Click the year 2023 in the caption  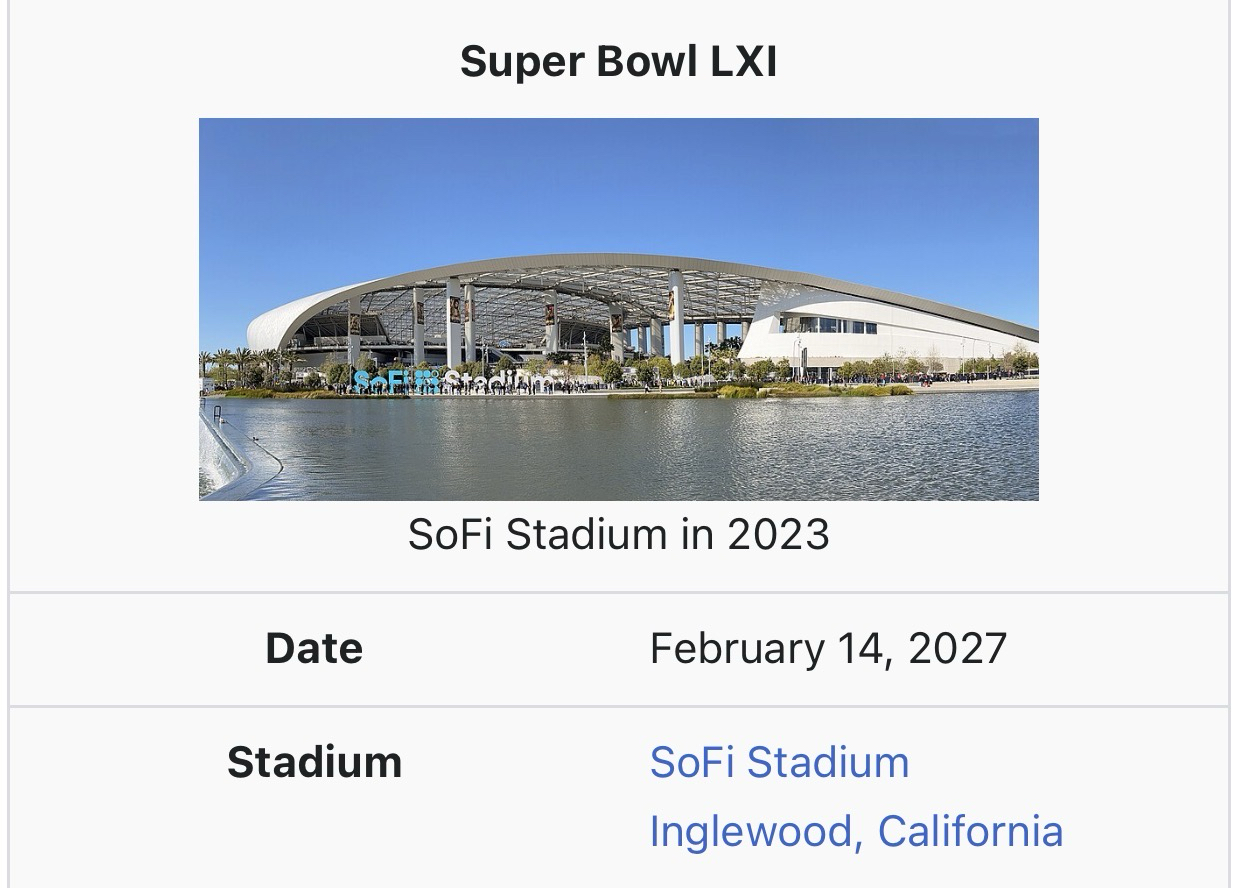tap(778, 535)
